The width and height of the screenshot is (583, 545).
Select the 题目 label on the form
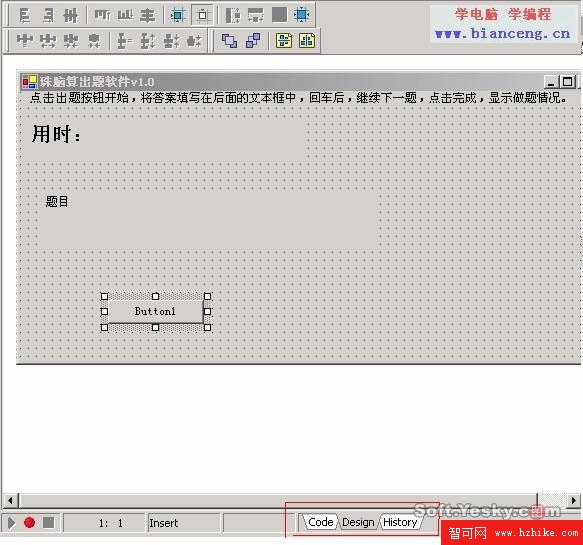tap(208, 220)
